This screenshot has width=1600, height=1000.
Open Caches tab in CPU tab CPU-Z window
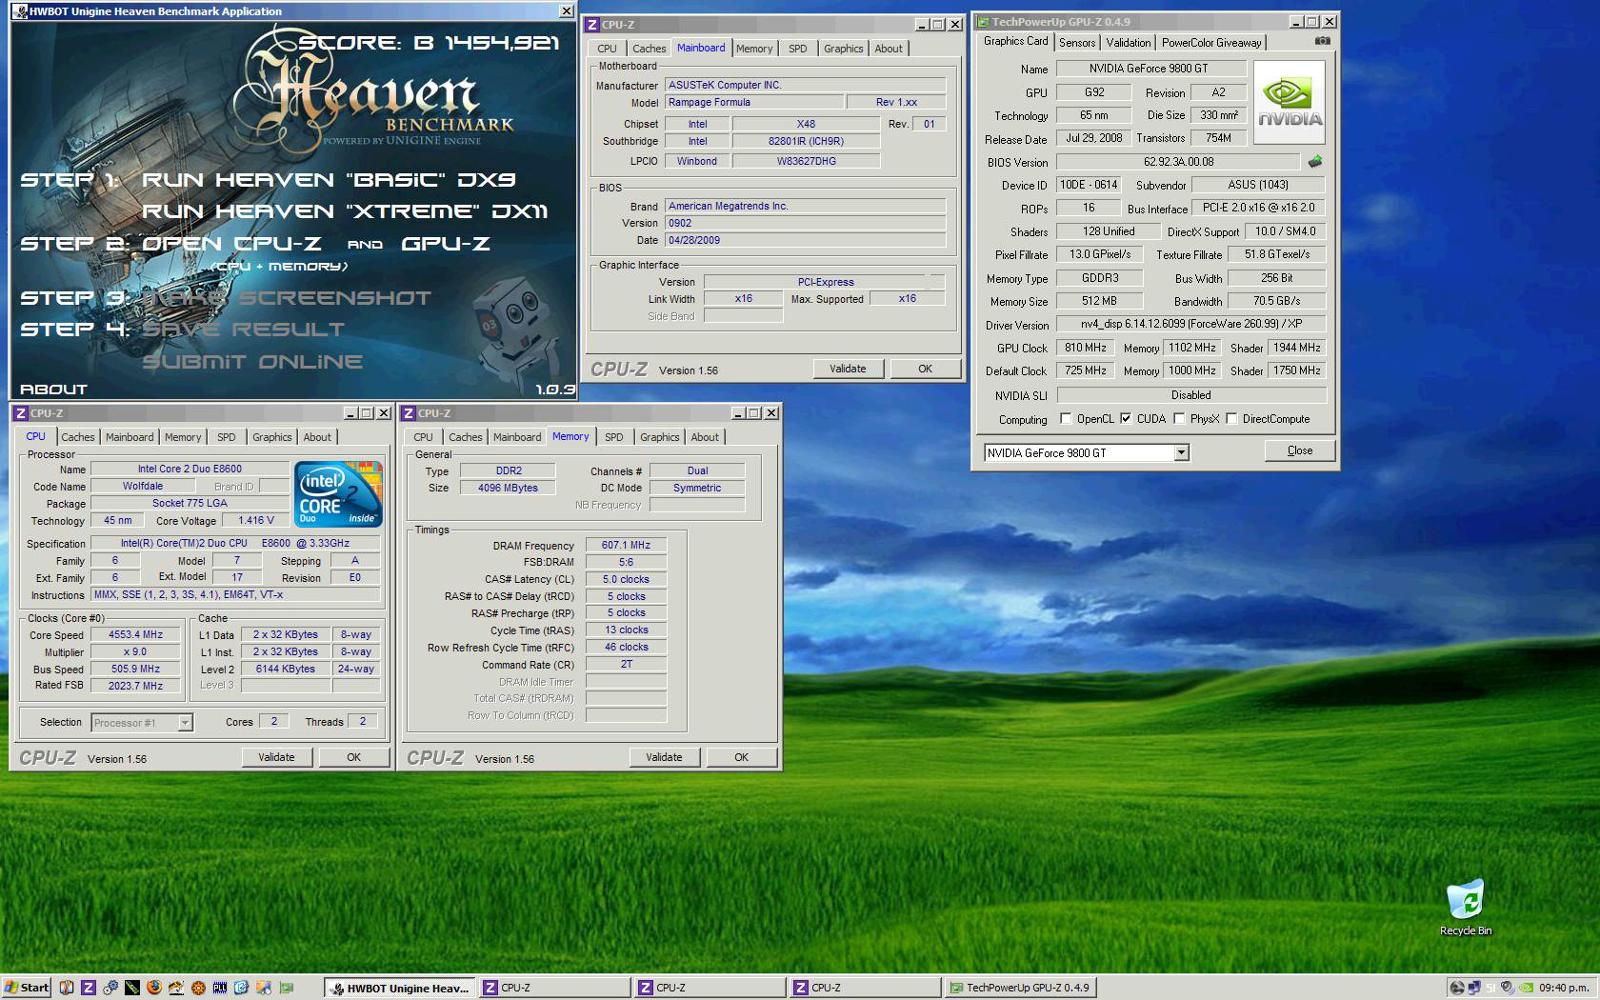click(x=78, y=437)
